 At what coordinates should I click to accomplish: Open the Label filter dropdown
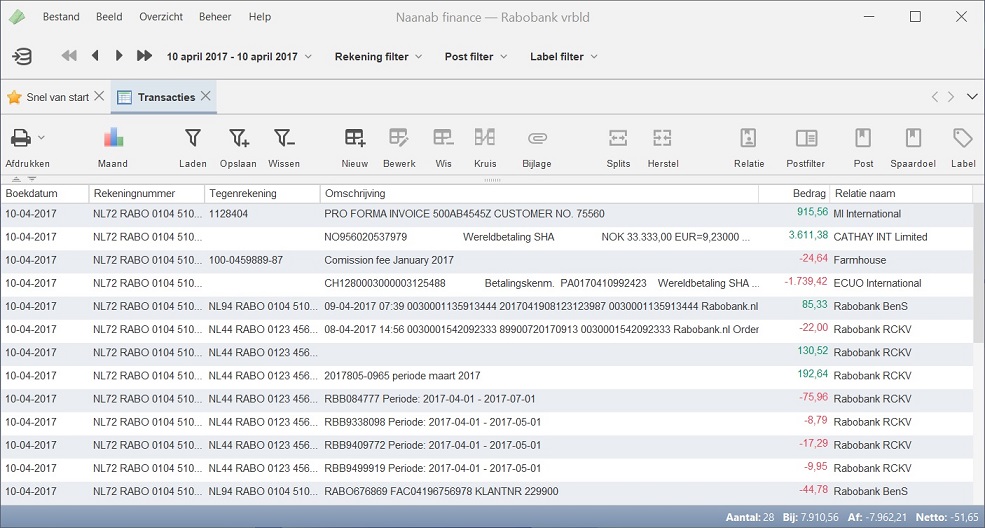point(563,57)
